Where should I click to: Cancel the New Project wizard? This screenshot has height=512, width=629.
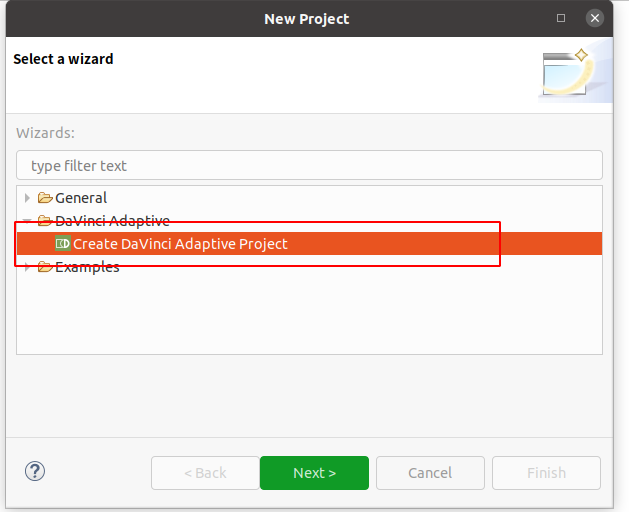430,473
